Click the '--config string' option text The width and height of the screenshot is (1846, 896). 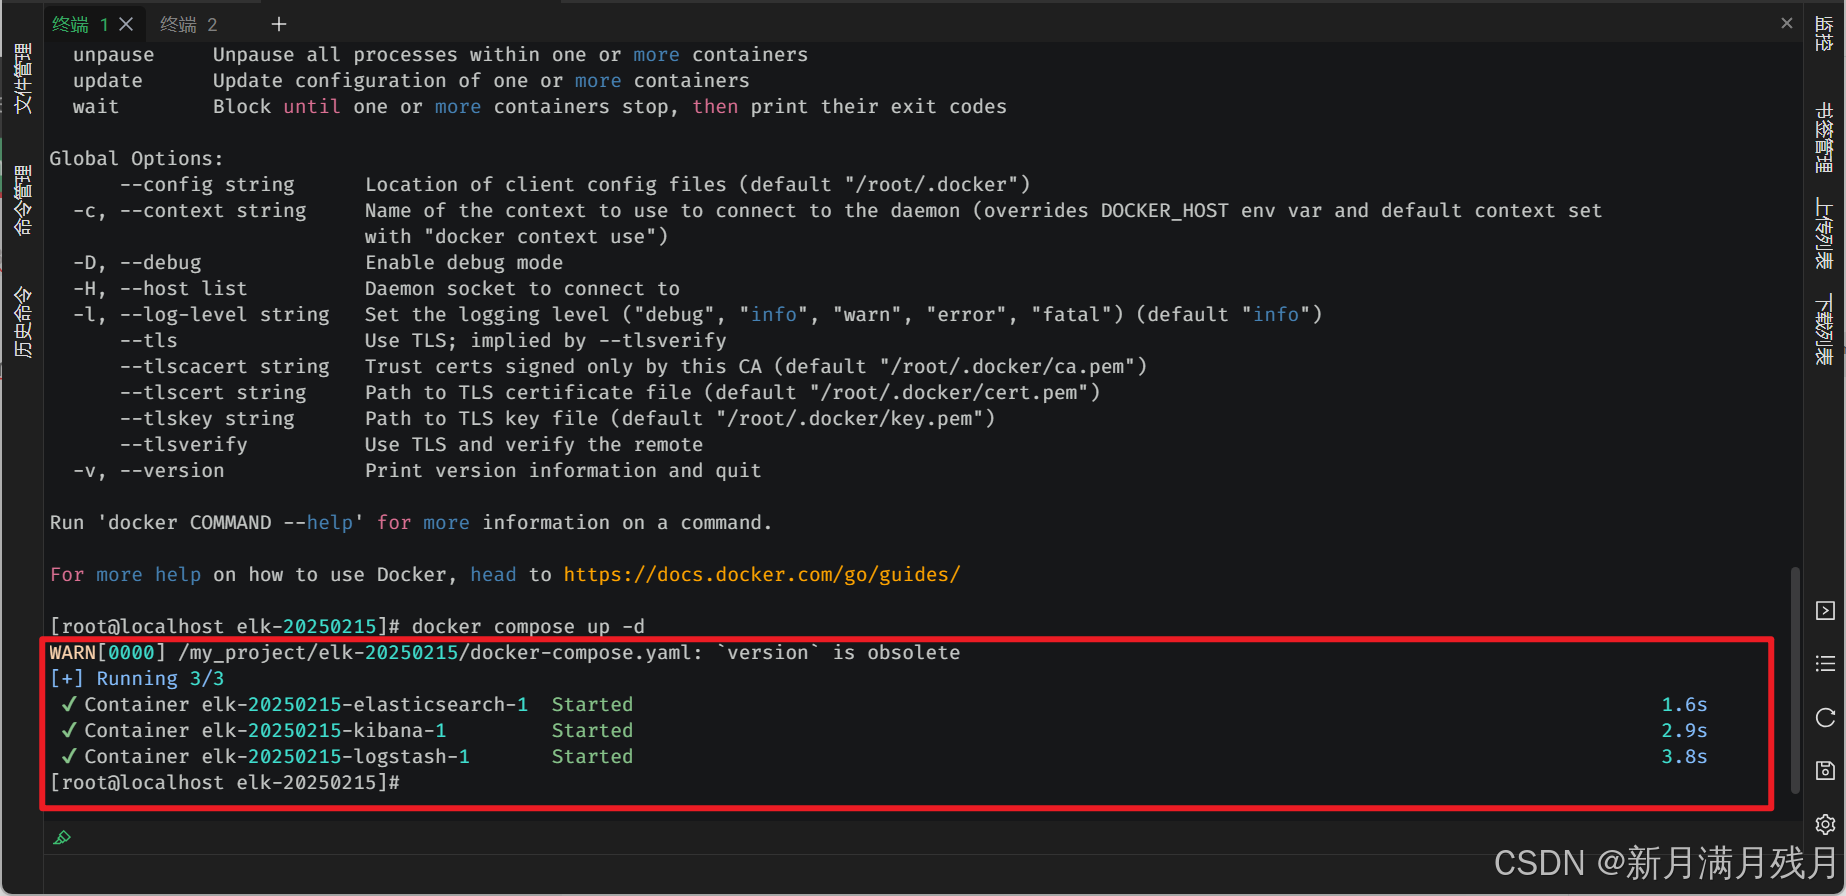[207, 184]
